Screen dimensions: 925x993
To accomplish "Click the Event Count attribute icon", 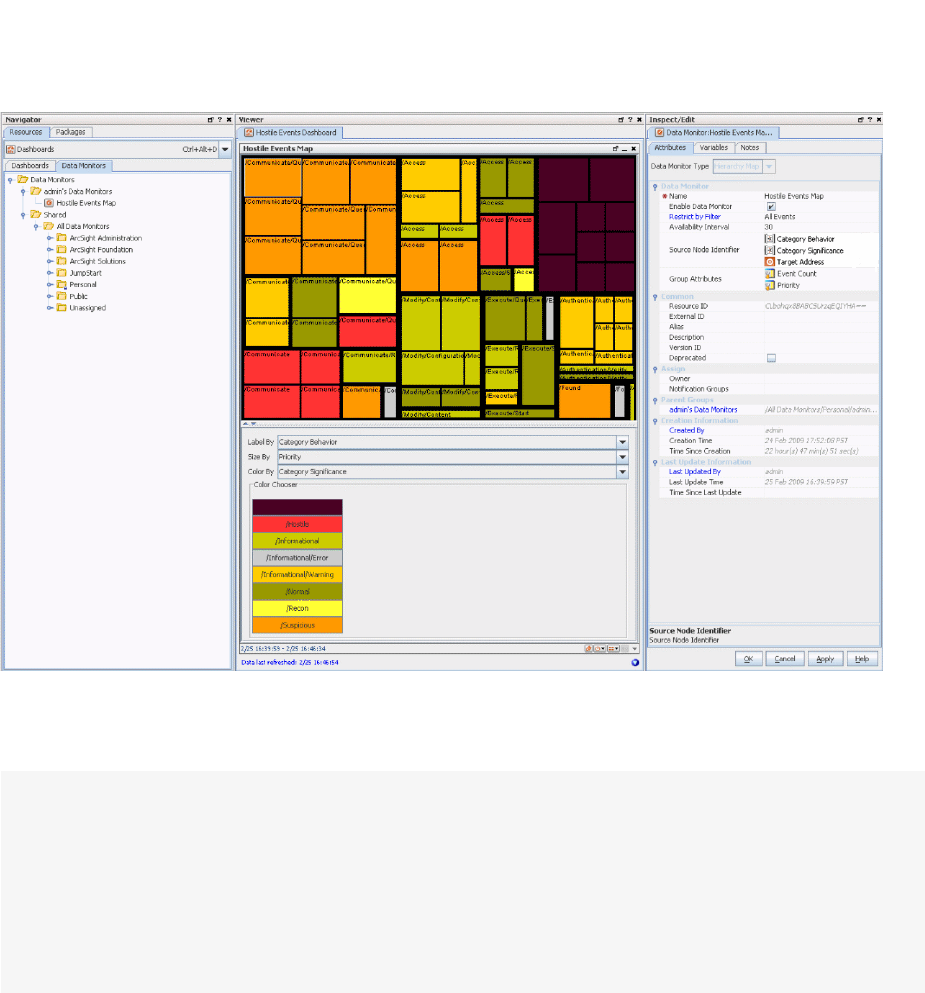I will click(769, 274).
